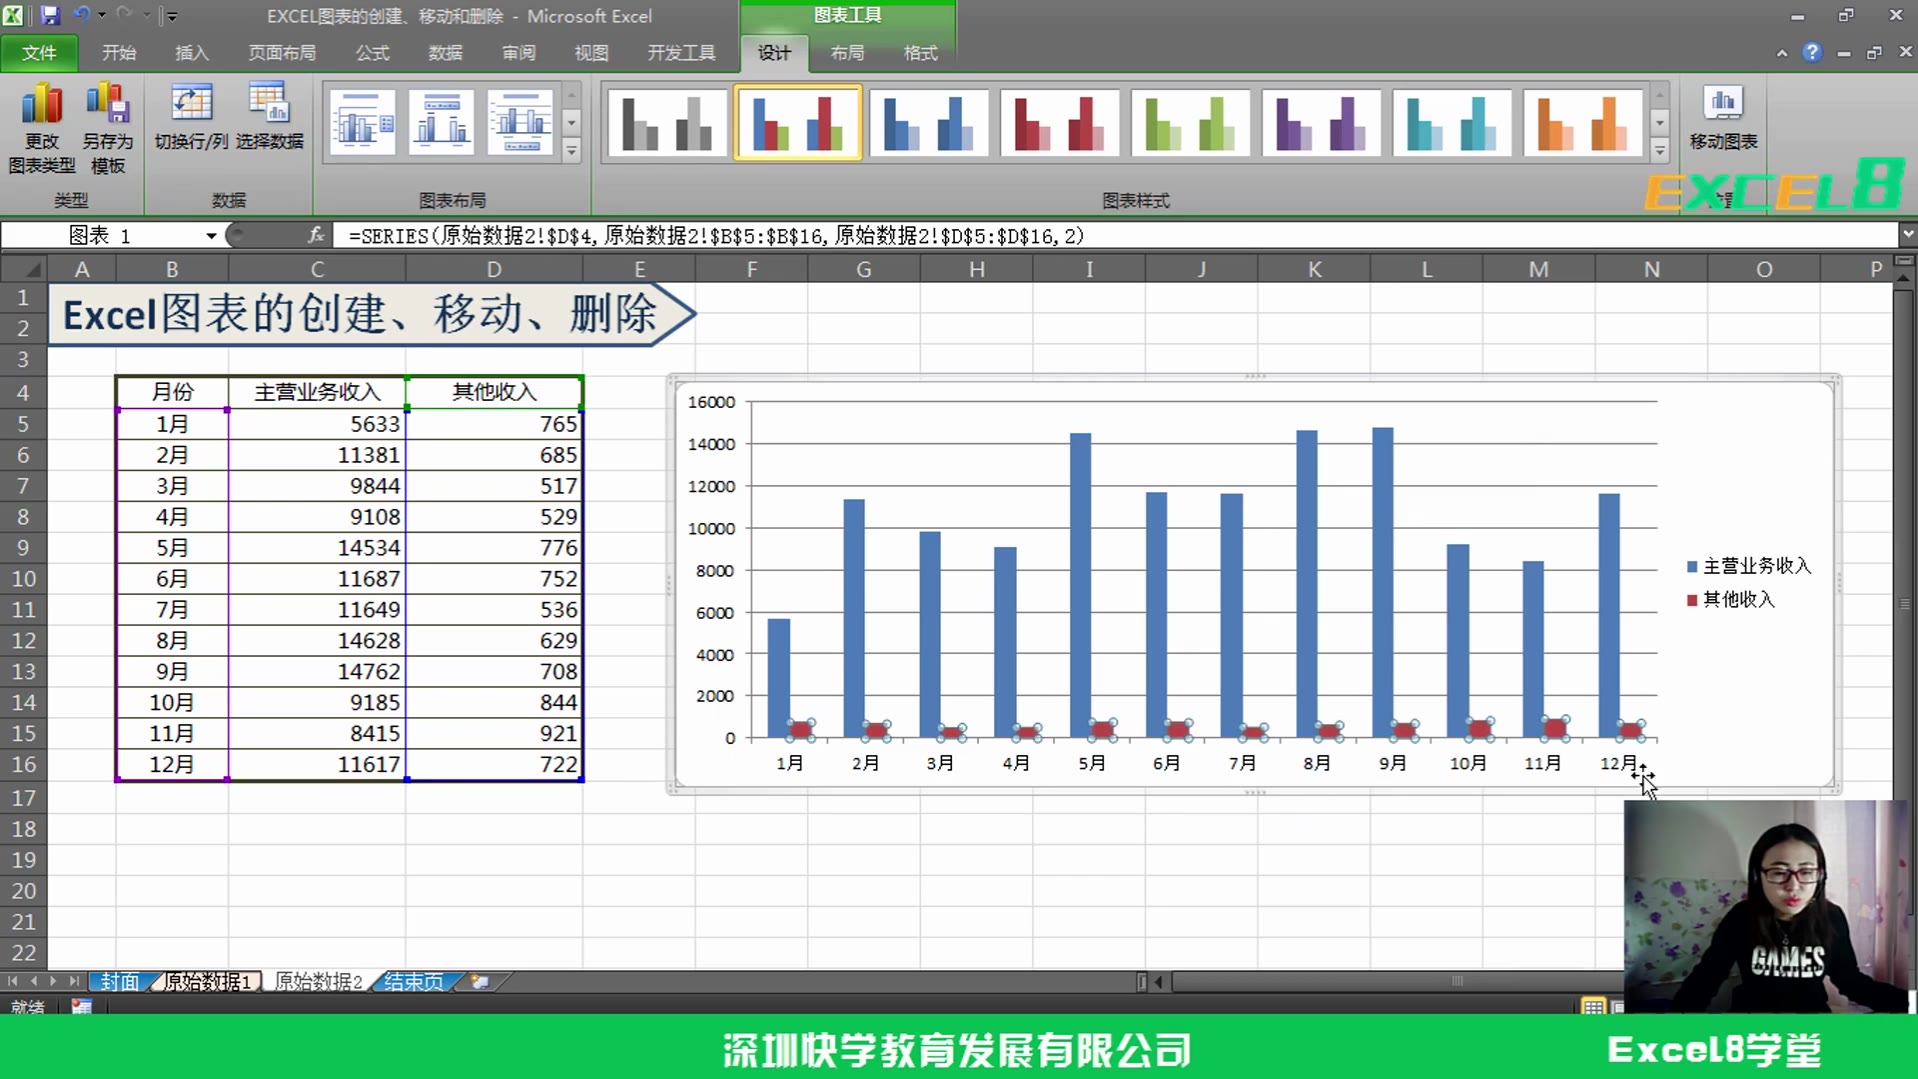Open the 插入 insert ribbon tab
This screenshot has height=1079, width=1918.
[x=191, y=53]
